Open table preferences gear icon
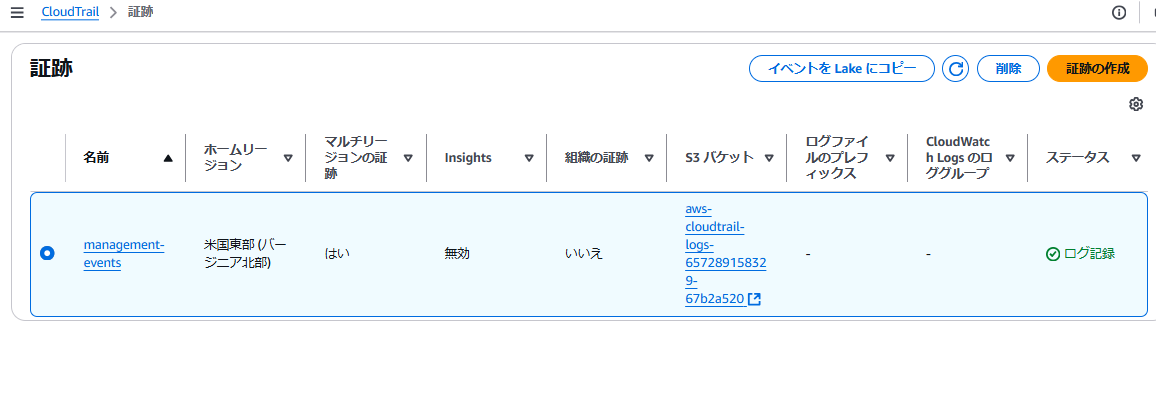This screenshot has height=395, width=1156. coord(1135,104)
